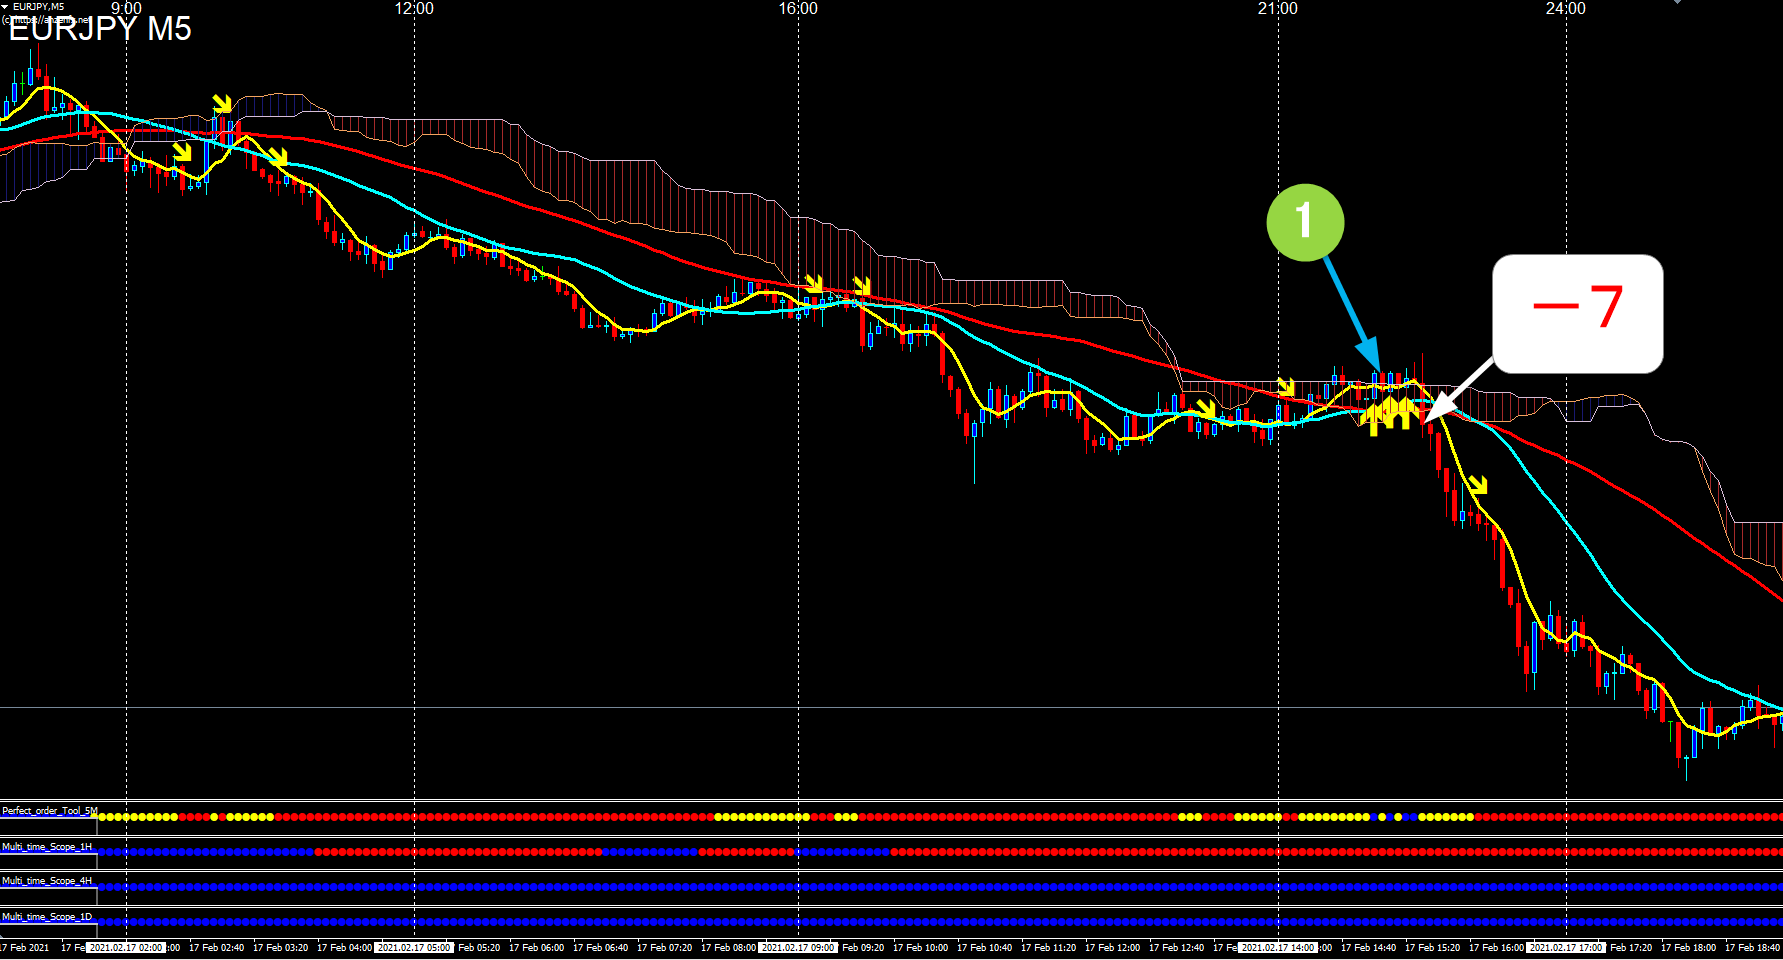Click the 17 Feb 06:40 axis label
This screenshot has width=1783, height=960.
pyautogui.click(x=600, y=947)
